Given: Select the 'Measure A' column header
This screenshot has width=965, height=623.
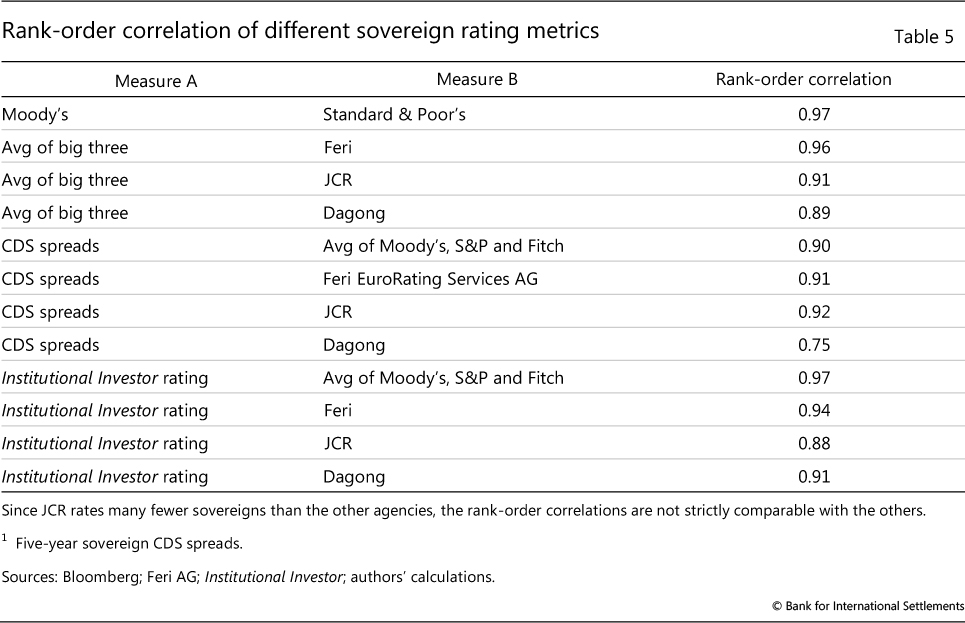Looking at the screenshot, I should click(156, 81).
